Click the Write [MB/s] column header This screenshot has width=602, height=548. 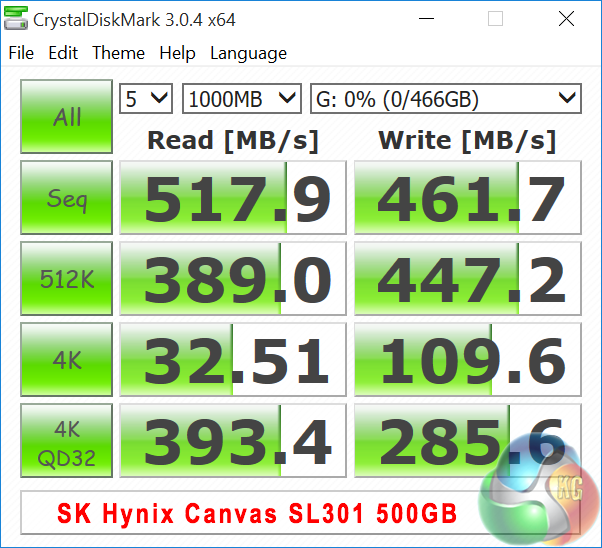tap(467, 141)
